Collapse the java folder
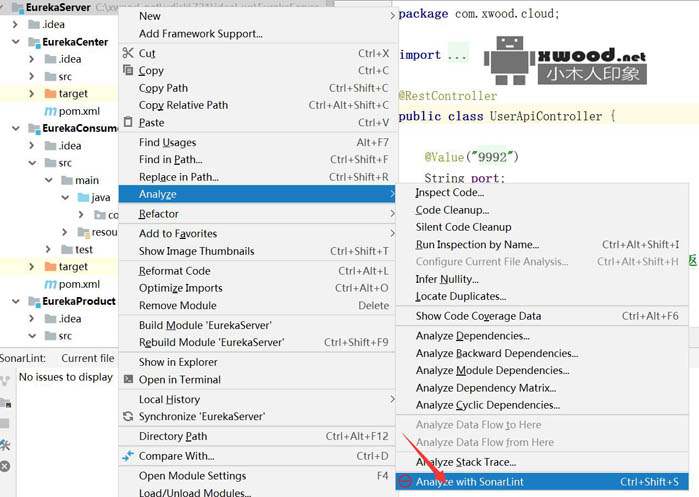699x497 pixels. [x=65, y=197]
